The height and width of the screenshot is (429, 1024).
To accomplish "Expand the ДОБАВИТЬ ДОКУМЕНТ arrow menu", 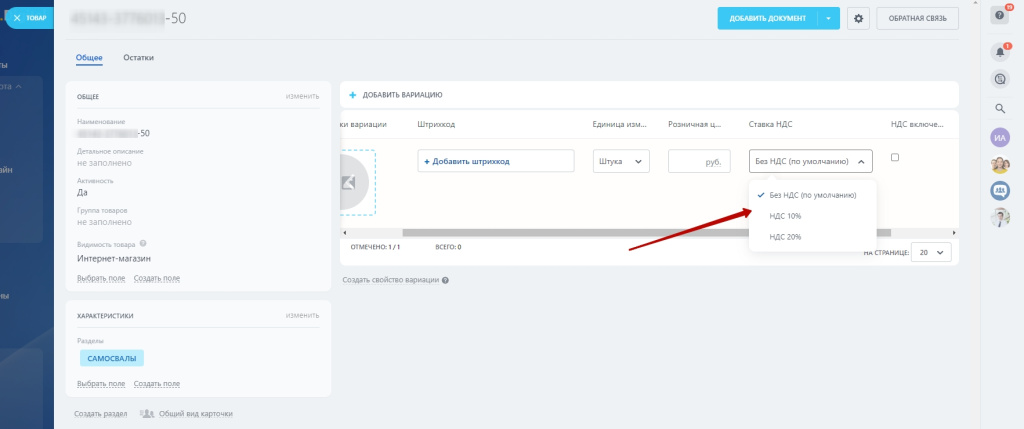I will click(828, 18).
